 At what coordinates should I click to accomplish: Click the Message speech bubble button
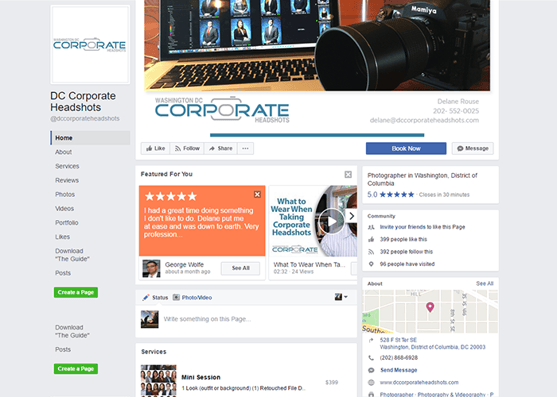pyautogui.click(x=473, y=148)
